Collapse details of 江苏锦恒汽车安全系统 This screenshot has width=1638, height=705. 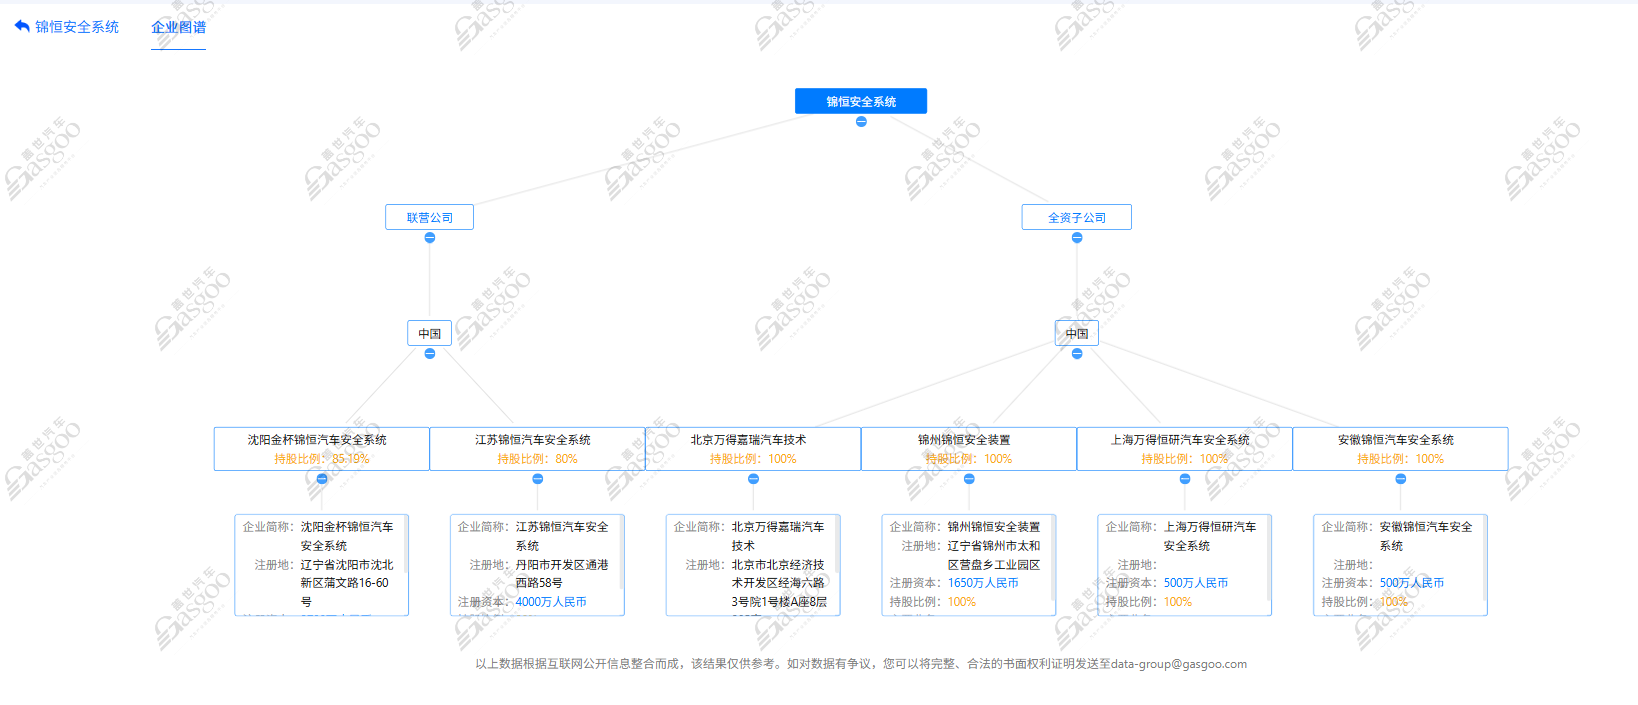[537, 479]
